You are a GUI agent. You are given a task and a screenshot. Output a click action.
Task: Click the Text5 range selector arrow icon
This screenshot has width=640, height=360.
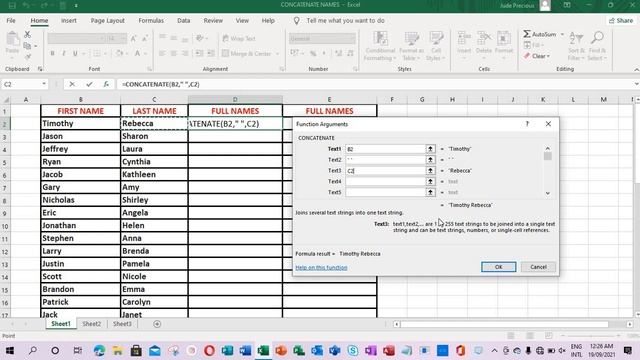pos(430,192)
